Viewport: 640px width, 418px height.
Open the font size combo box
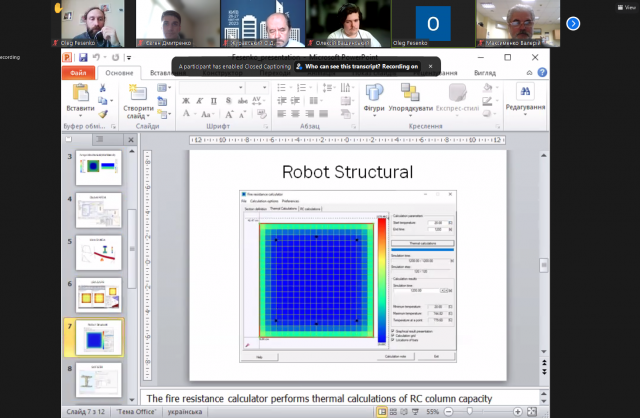(x=257, y=87)
